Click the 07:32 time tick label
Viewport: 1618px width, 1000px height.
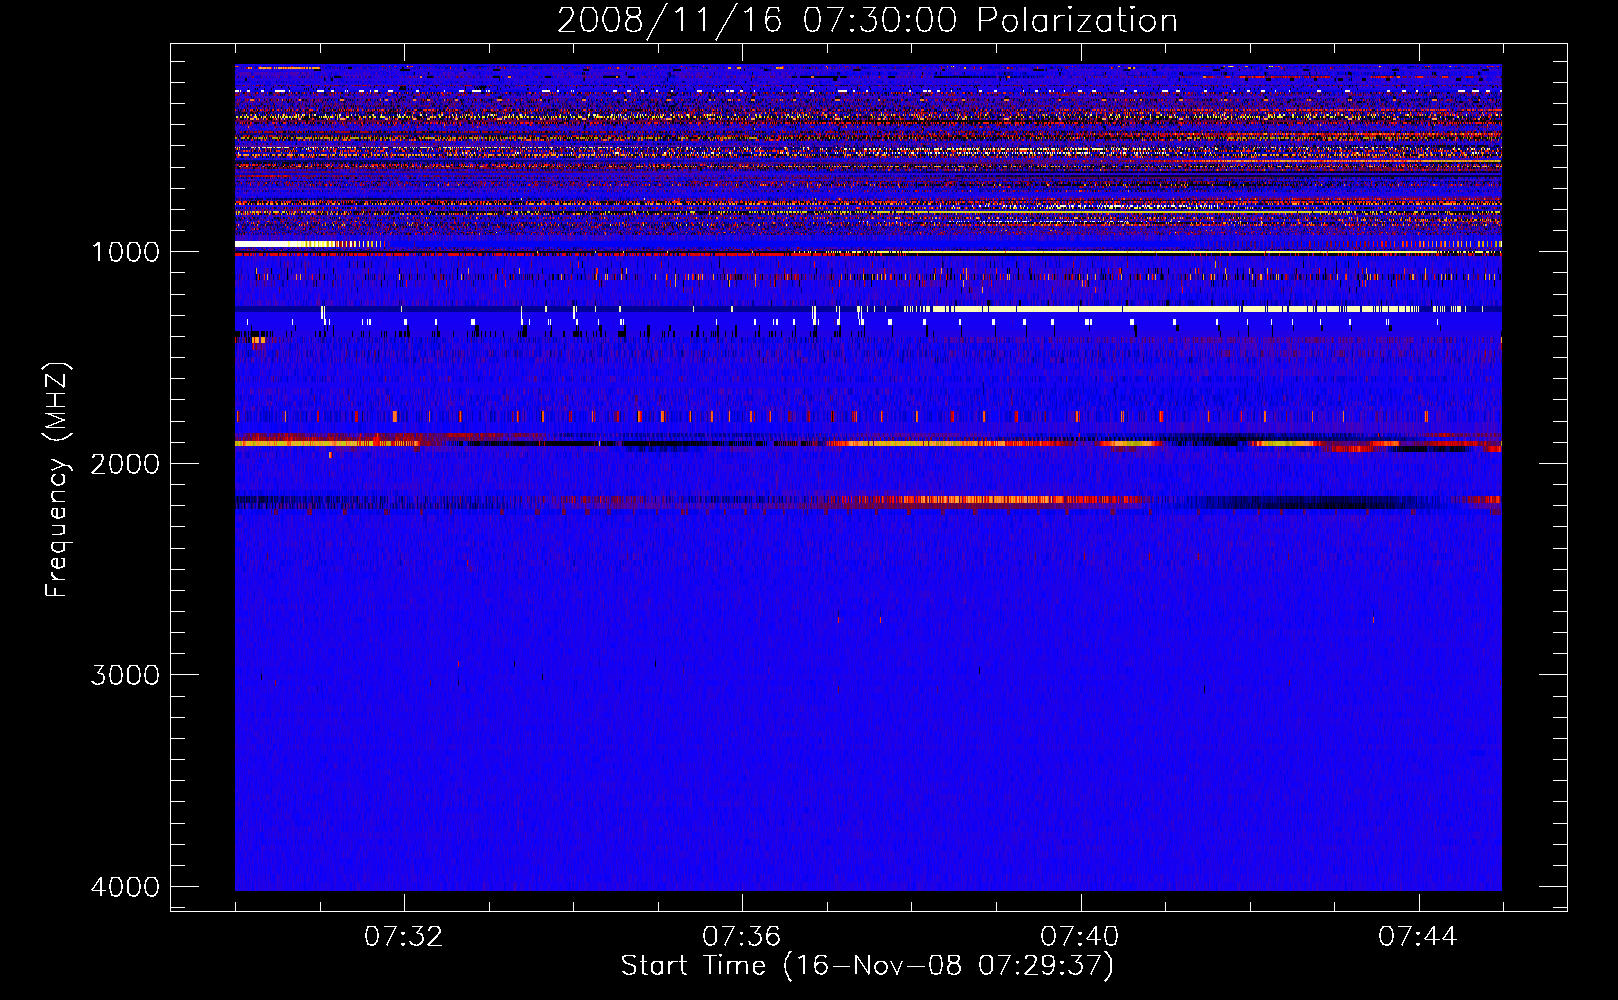(404, 937)
